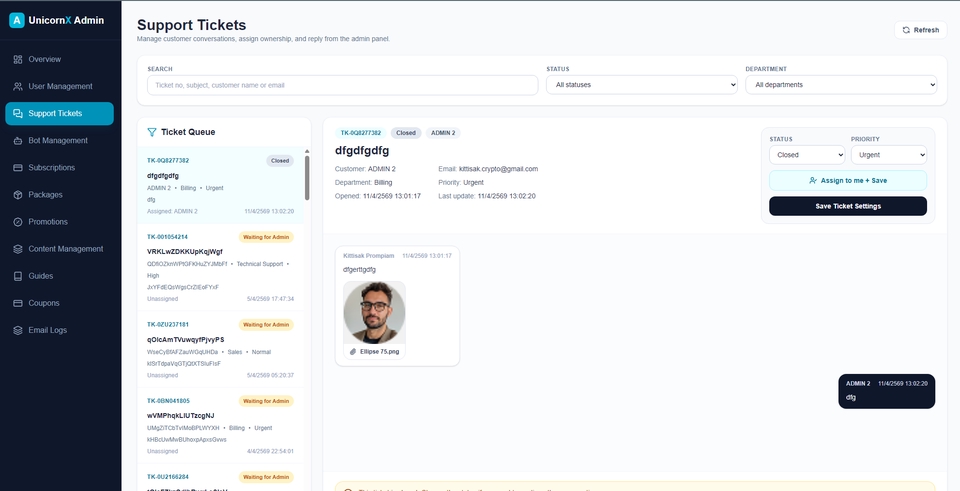Click the paperclip icon beside Ellipse 75.png
Viewport: 960px width, 491px height.
pyautogui.click(x=353, y=351)
